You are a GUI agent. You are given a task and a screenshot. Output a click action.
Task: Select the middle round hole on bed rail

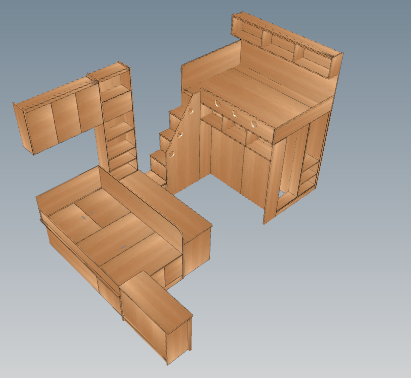point(235,114)
